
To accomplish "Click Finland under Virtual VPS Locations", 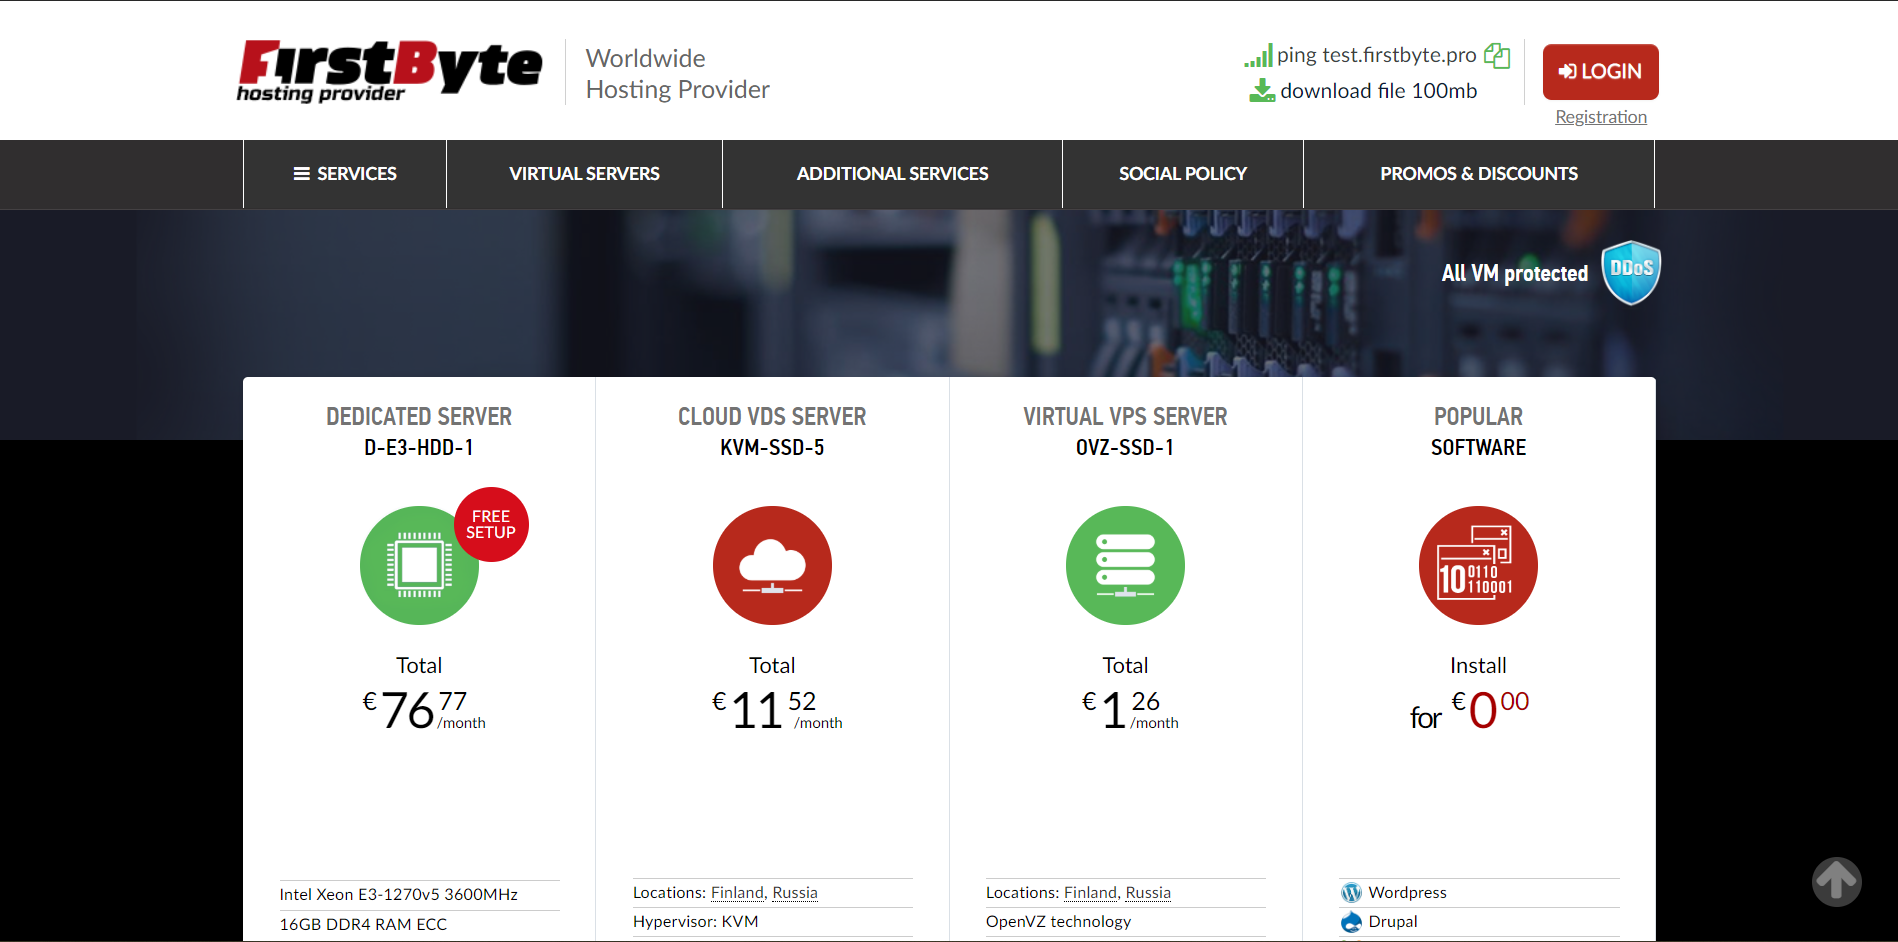I will [x=1090, y=892].
